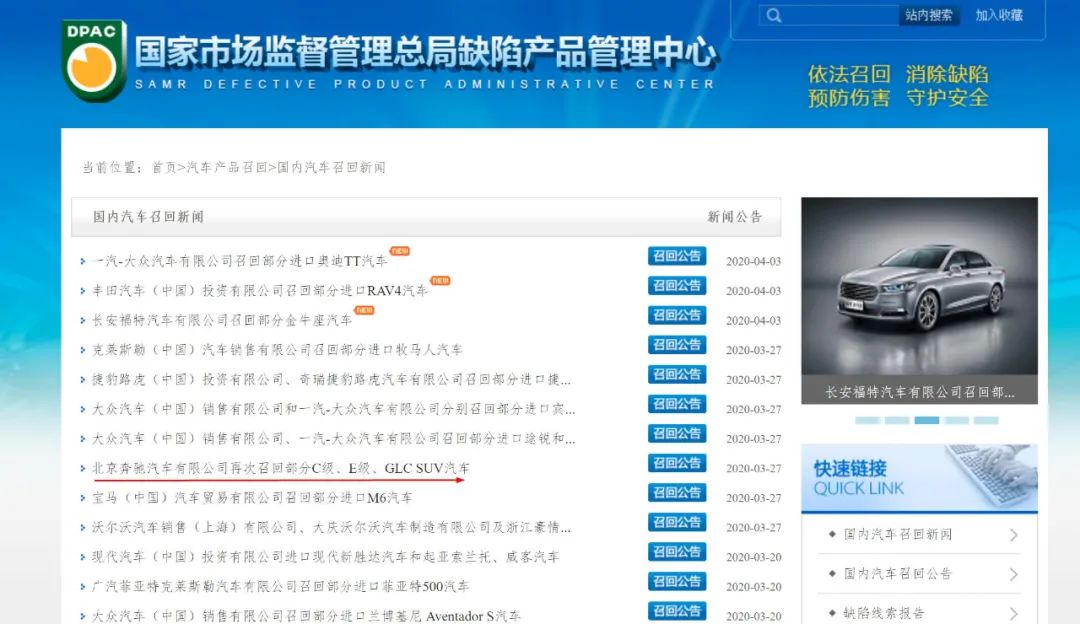Click 召回公告 badge on the 沃尔沃 row
Viewport: 1080px width, 624px height.
coord(677,523)
